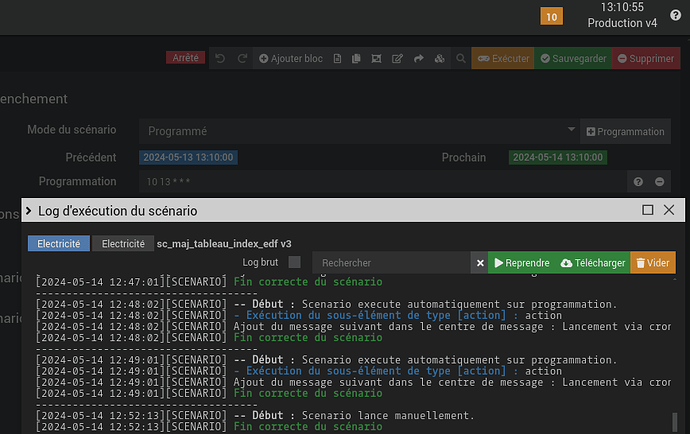Screen dimensions: 690x434
Task: Open the help question mark in the header
Action: coord(675,15)
